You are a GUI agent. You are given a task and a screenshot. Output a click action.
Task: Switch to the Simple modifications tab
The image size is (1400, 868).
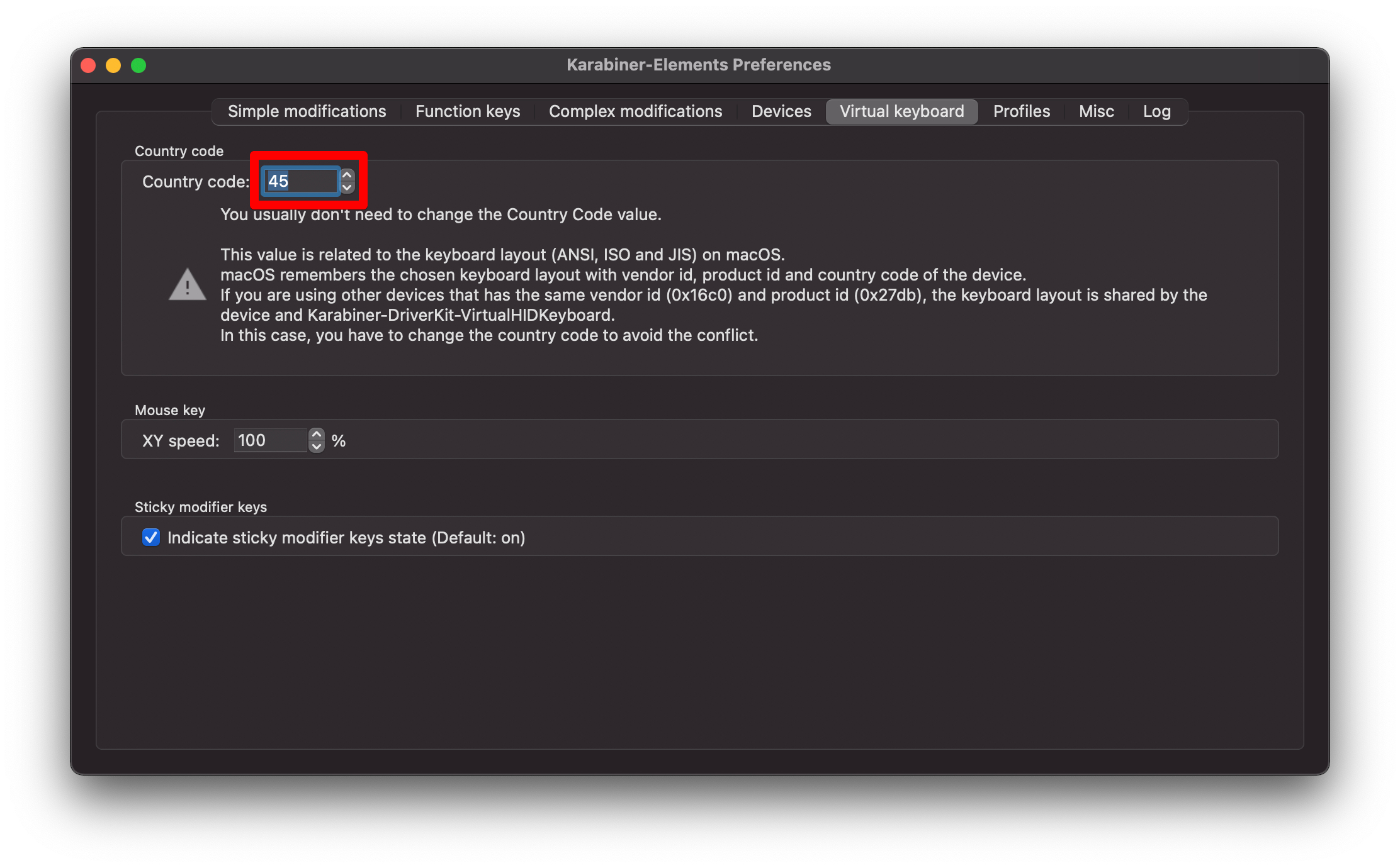pyautogui.click(x=307, y=111)
